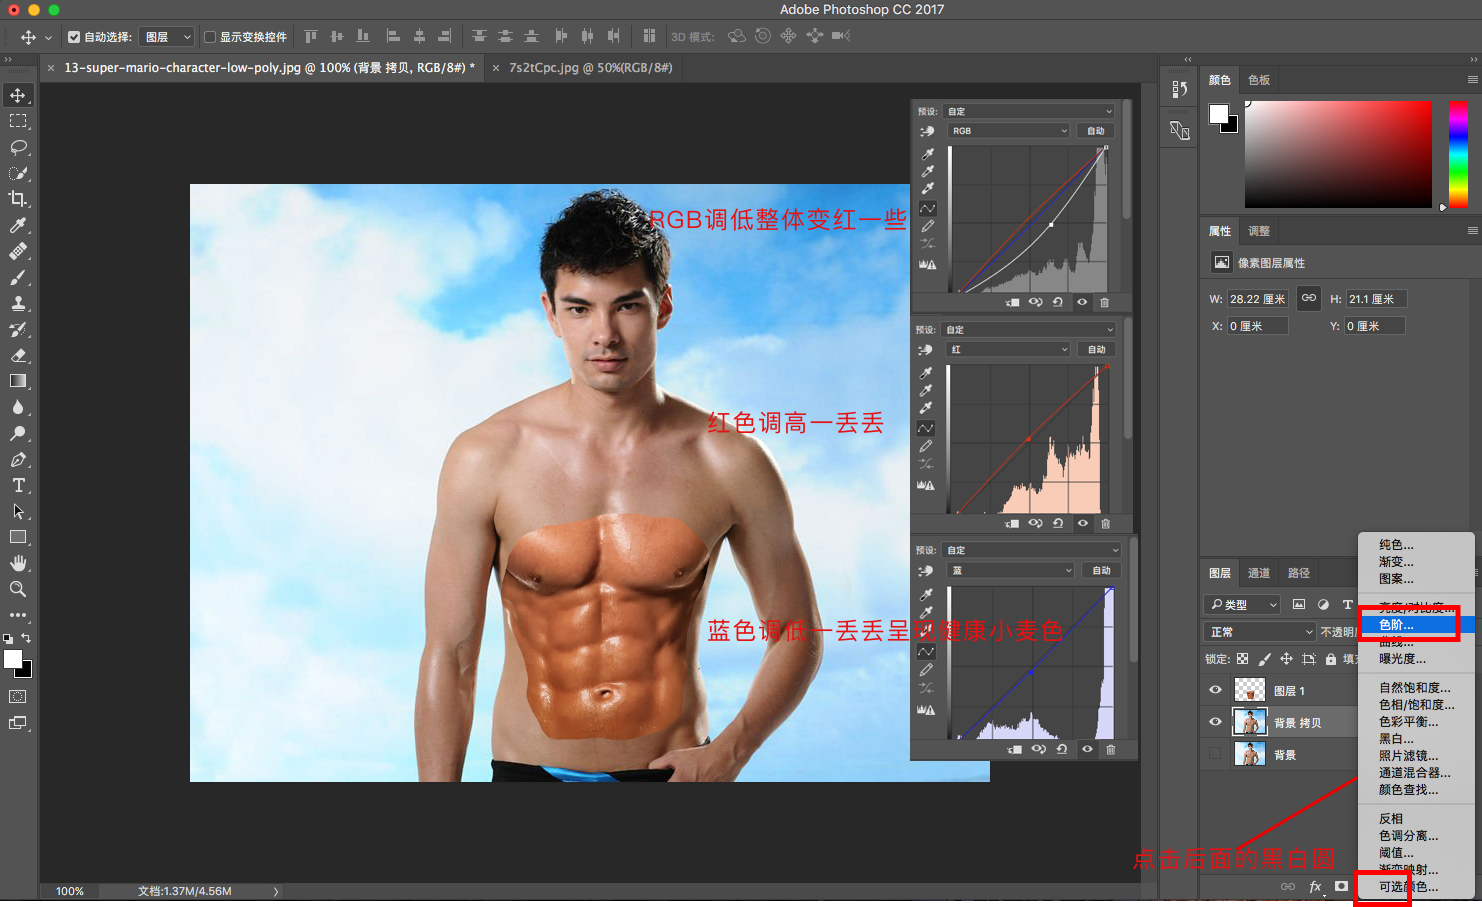
Task: Click the fx add layer style button
Action: pyautogui.click(x=1315, y=887)
